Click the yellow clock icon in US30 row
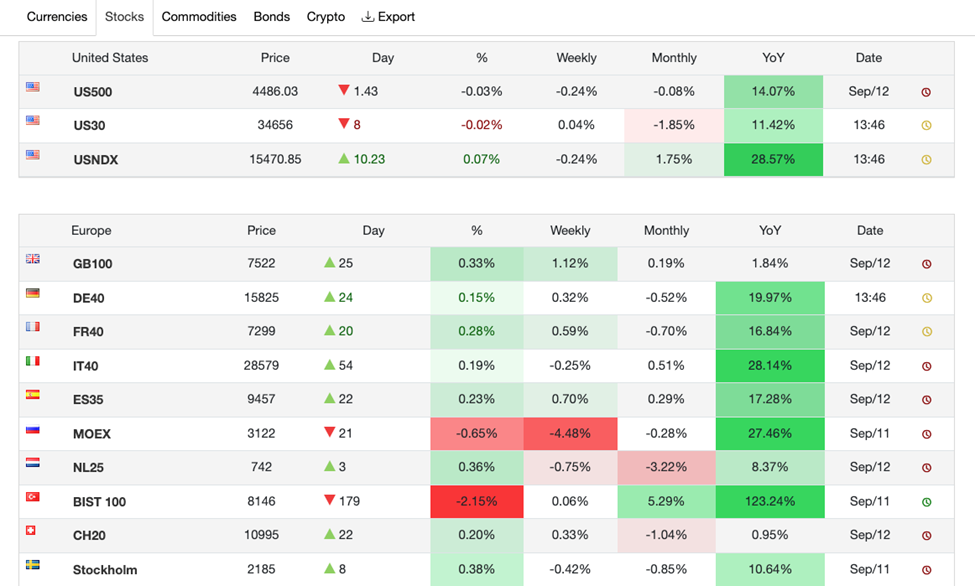The width and height of the screenshot is (975, 586). pyautogui.click(x=926, y=126)
